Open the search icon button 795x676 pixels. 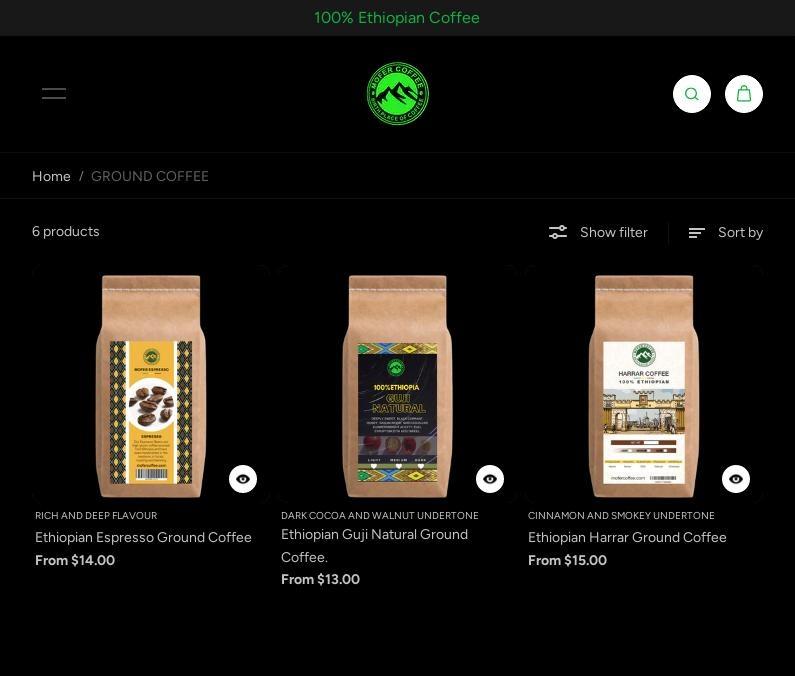(692, 94)
